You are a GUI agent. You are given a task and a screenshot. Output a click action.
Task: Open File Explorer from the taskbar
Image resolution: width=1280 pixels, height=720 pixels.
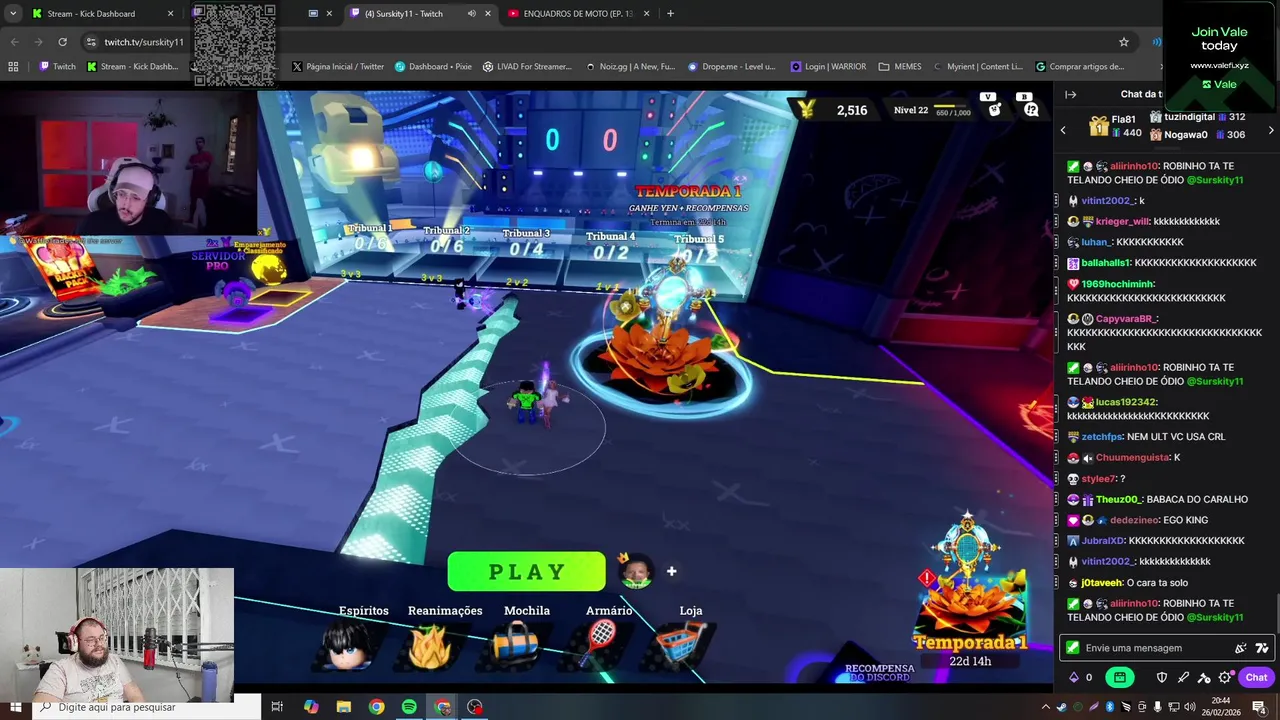pos(343,707)
